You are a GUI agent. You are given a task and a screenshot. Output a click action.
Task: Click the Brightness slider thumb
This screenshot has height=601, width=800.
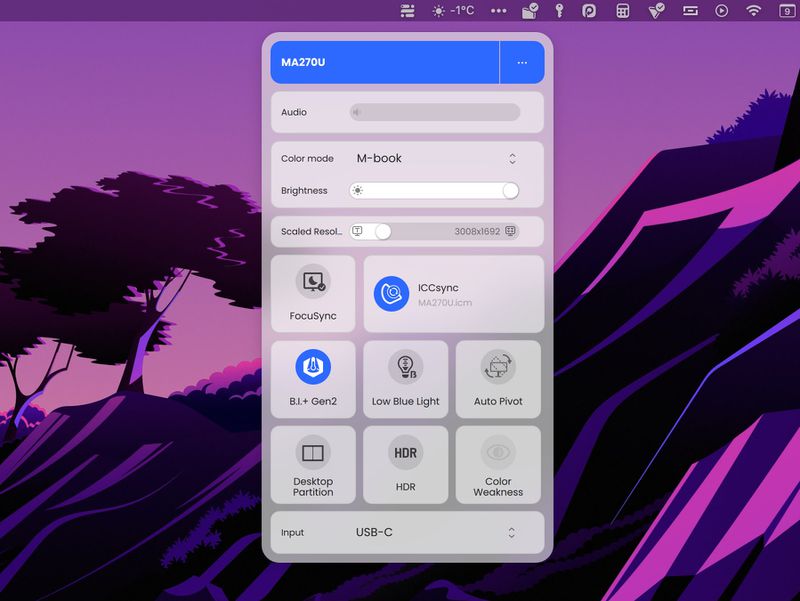coord(510,191)
